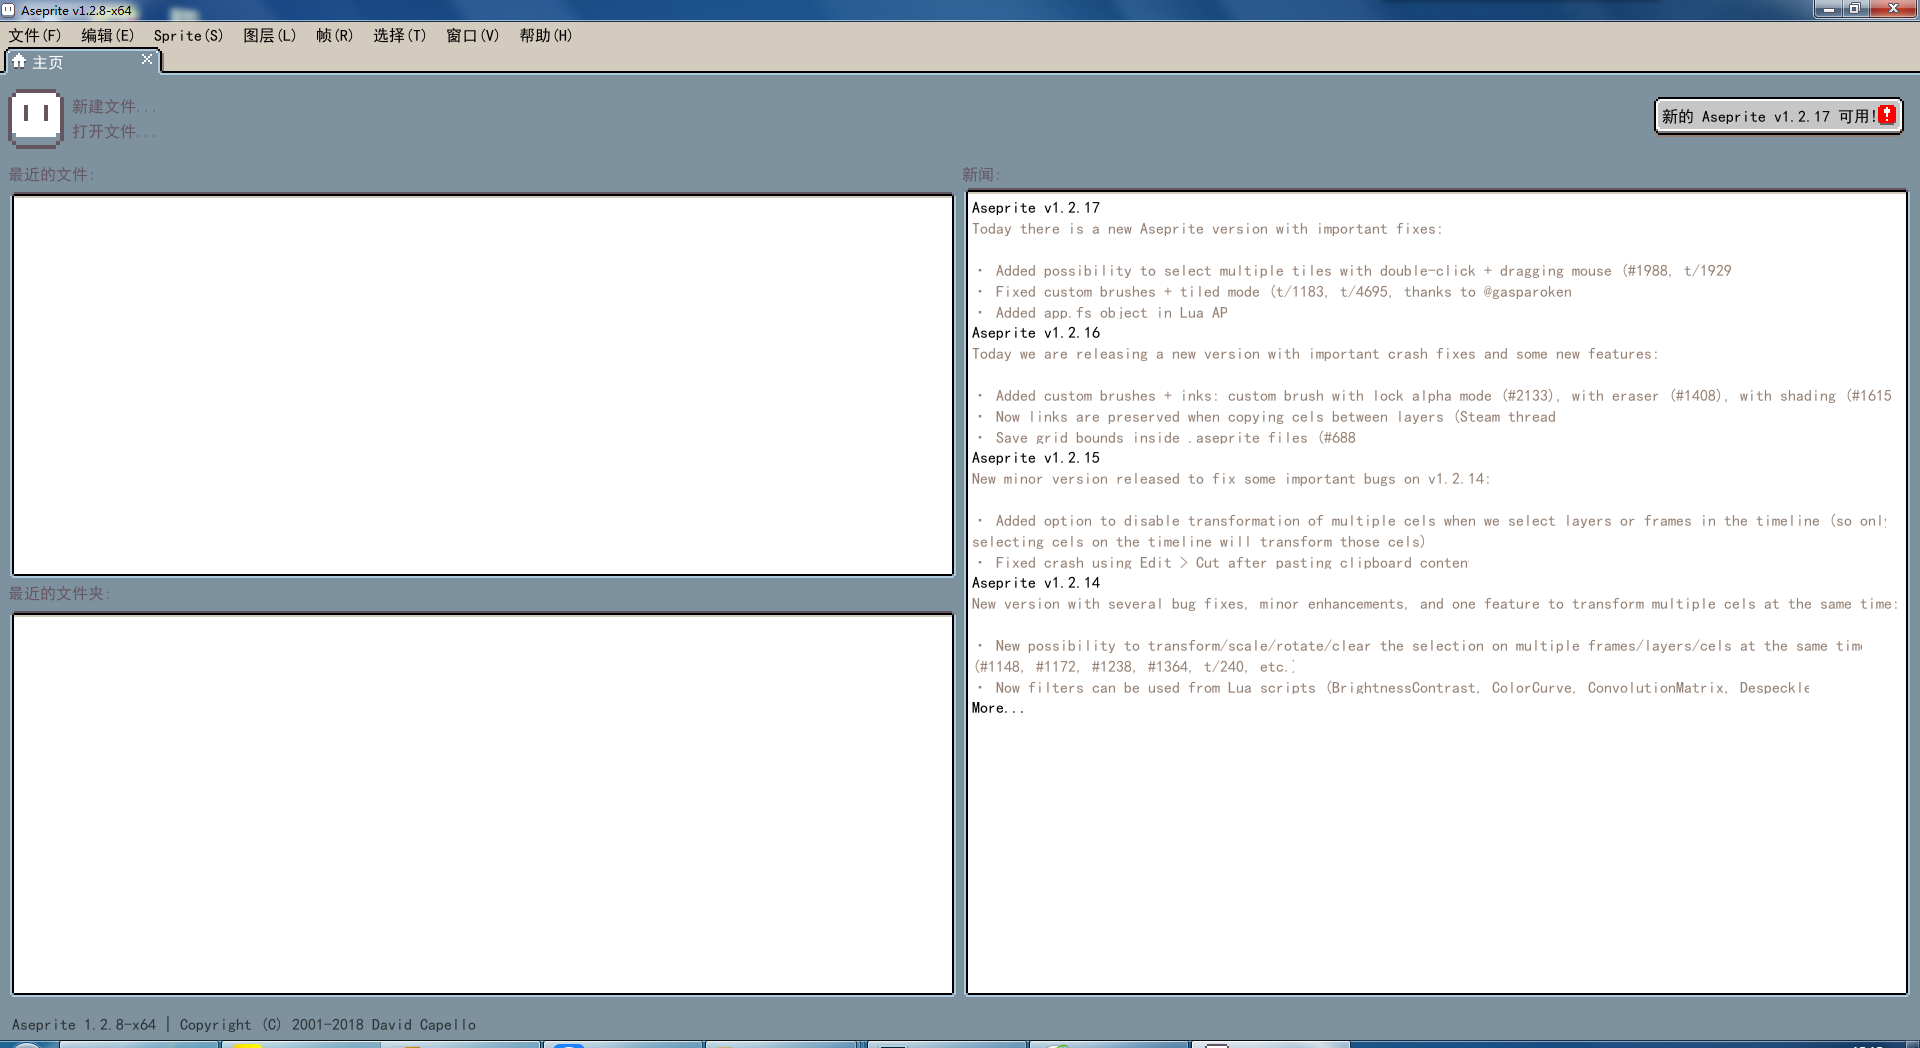The image size is (1920, 1048).
Task: Open the 文件(F) menu
Action: 35,35
